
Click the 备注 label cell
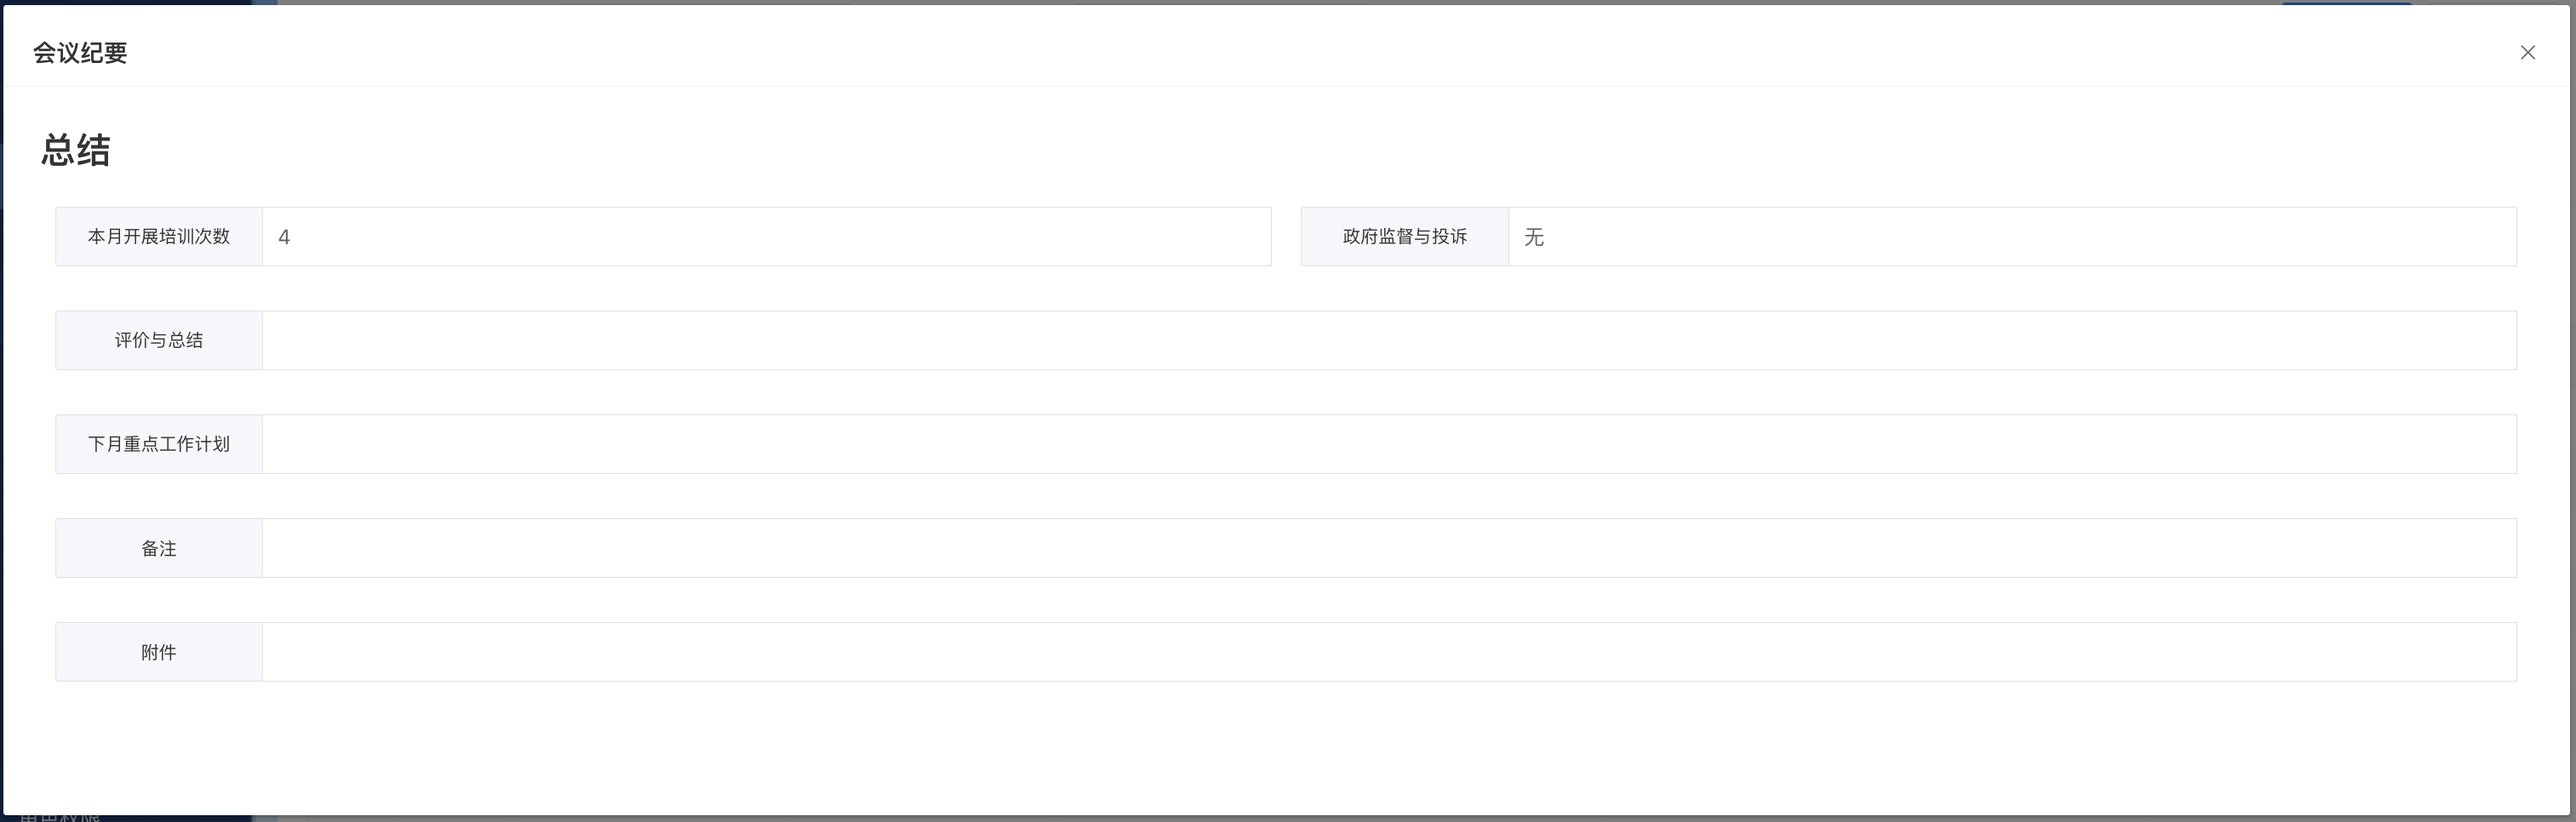(159, 548)
